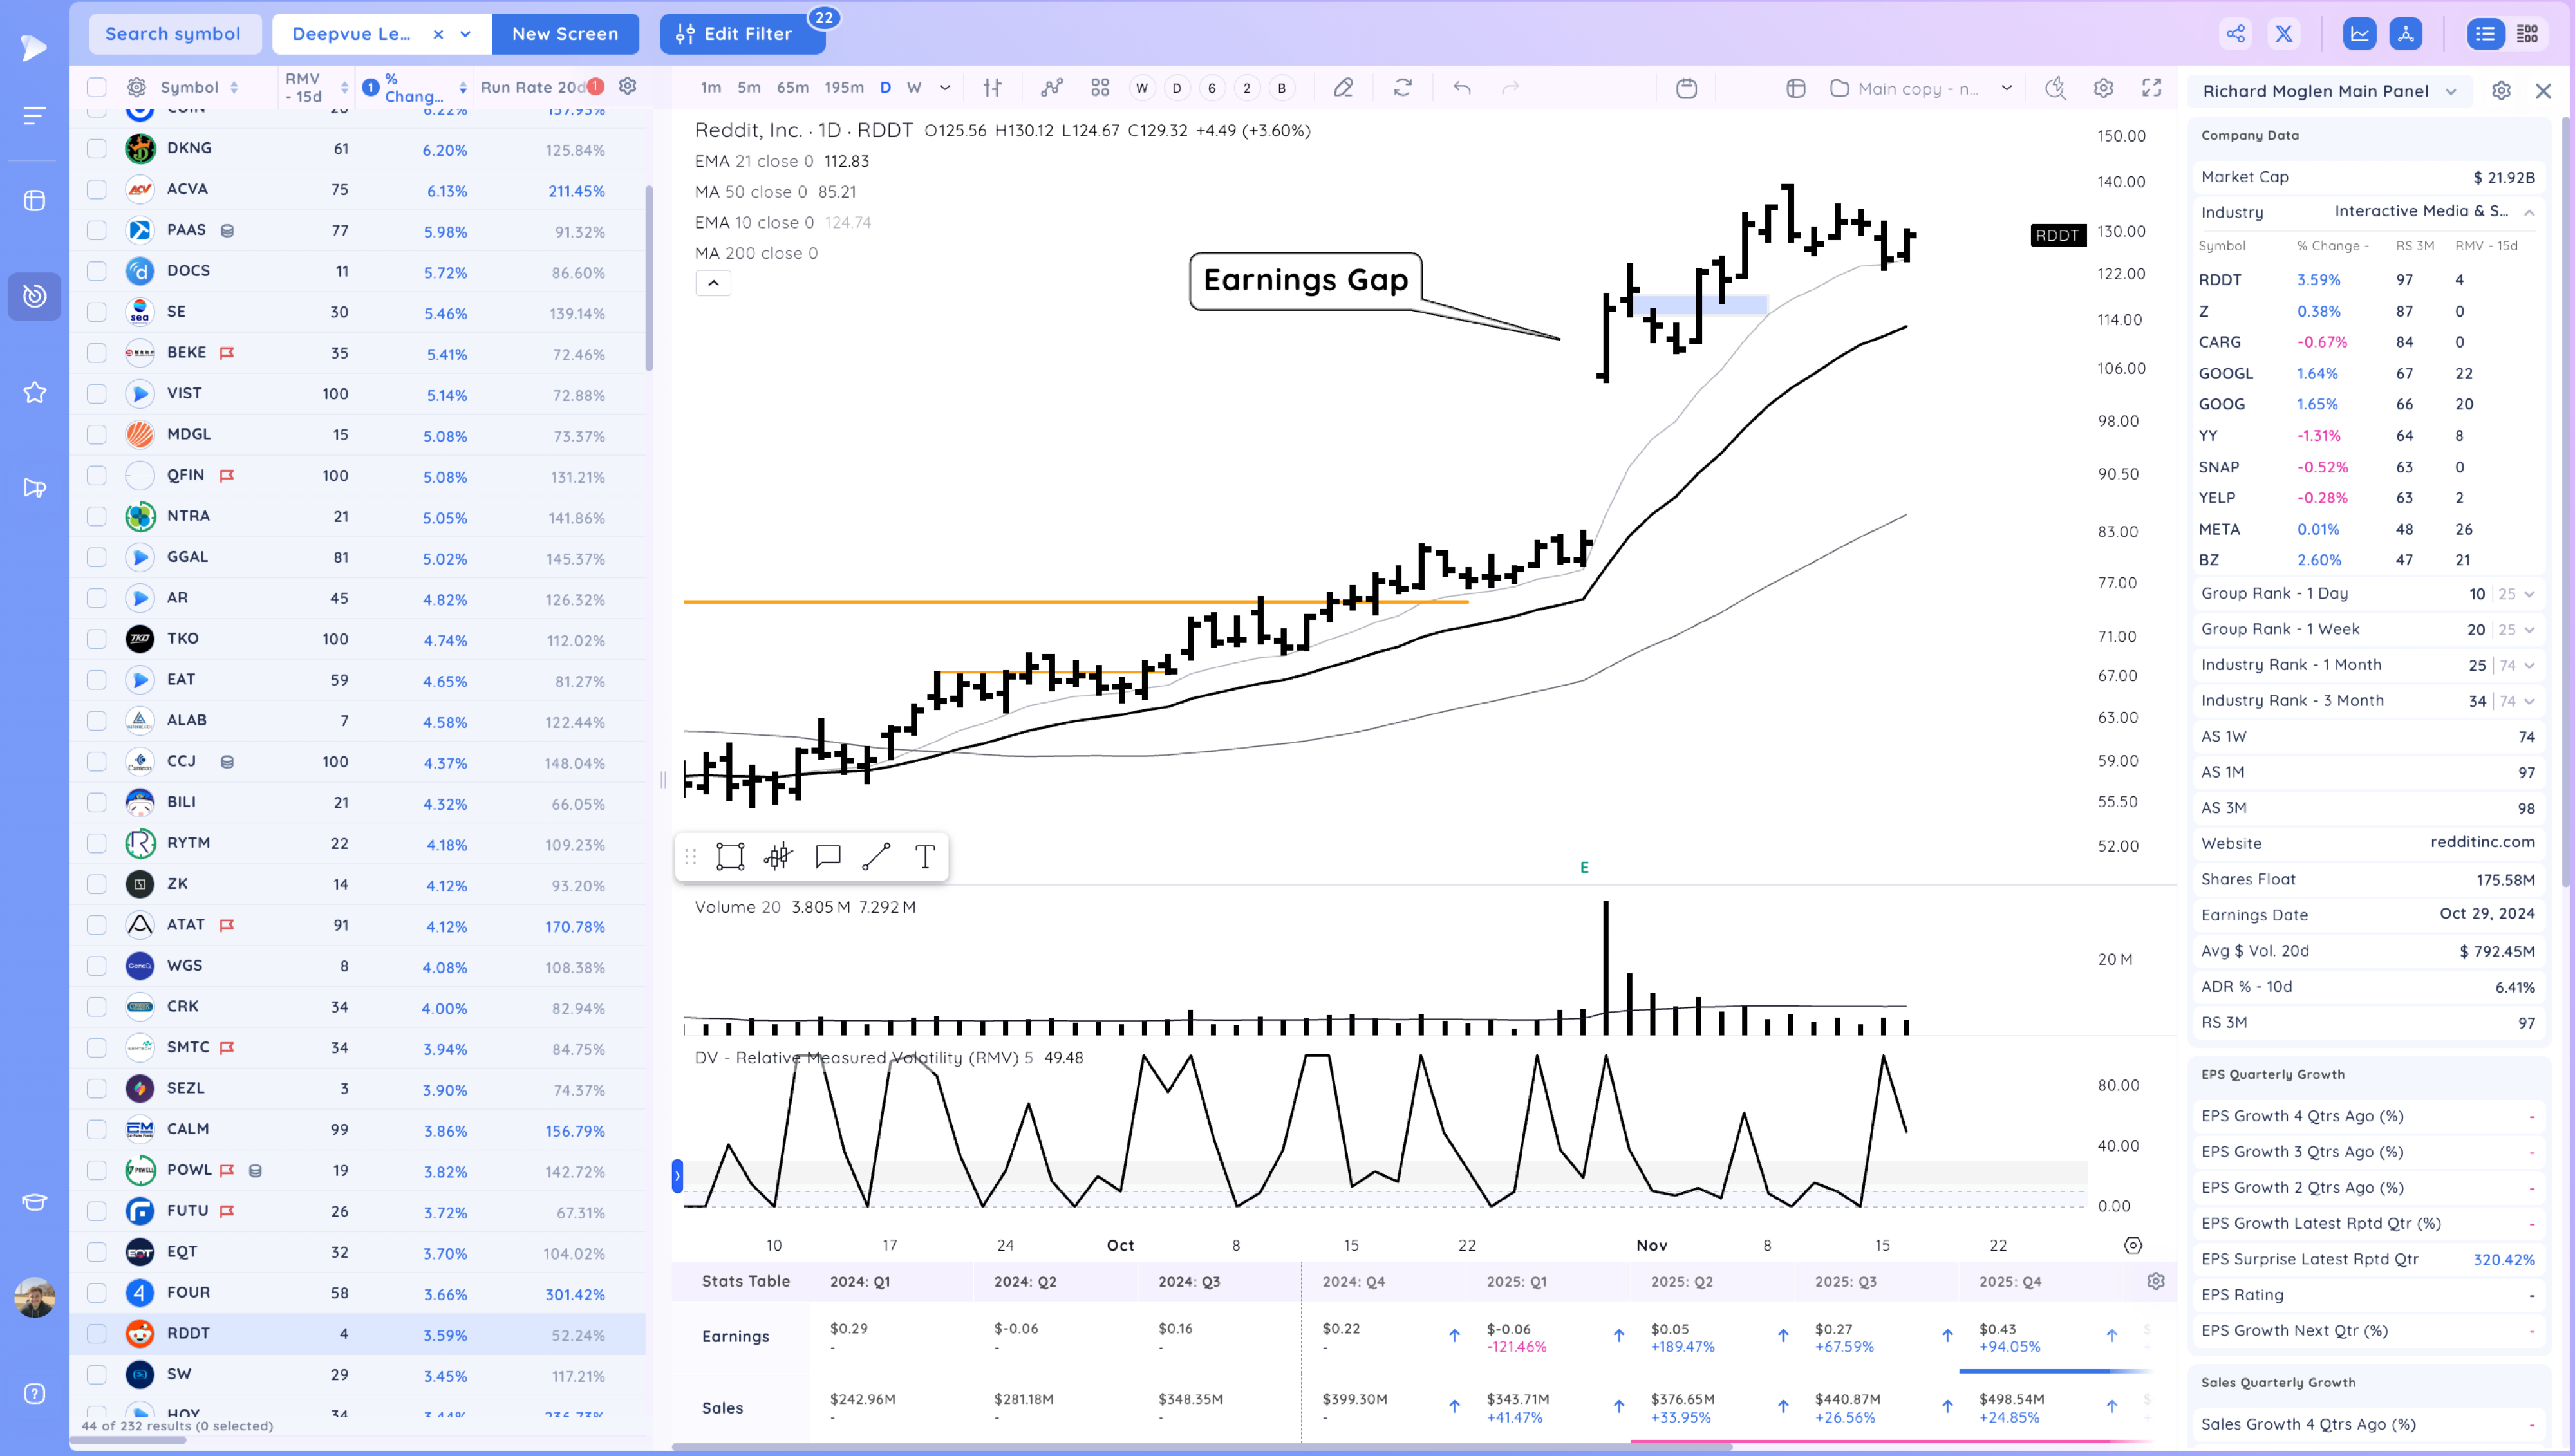Open Richard Moglen panel settings gear
This screenshot has height=1456, width=2575.
[x=2501, y=91]
